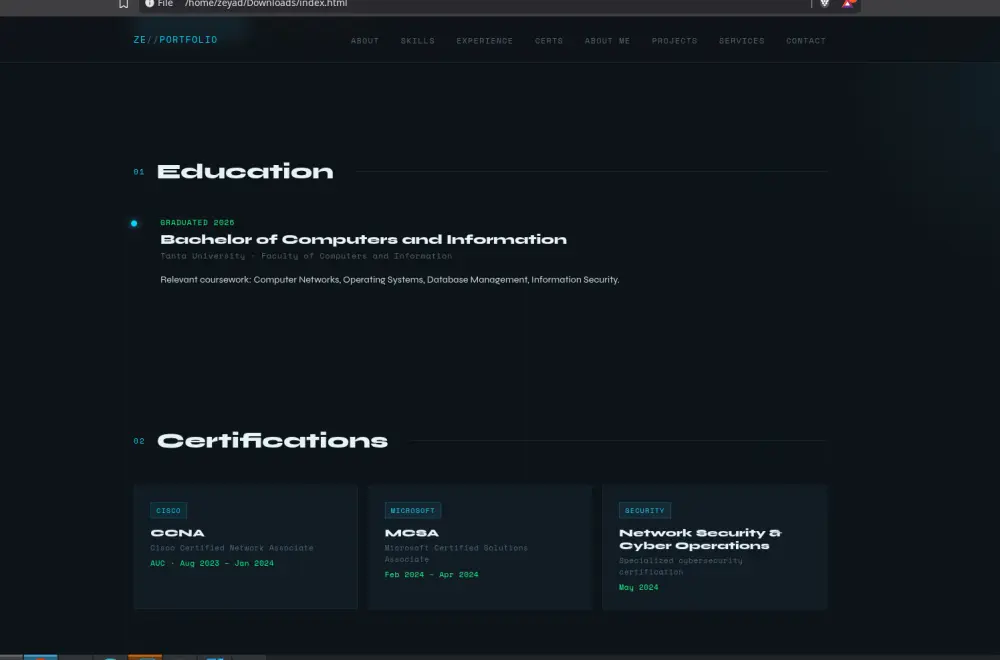Screen dimensions: 1000x660
Task: Select the CCNA certification title
Action: click(178, 533)
